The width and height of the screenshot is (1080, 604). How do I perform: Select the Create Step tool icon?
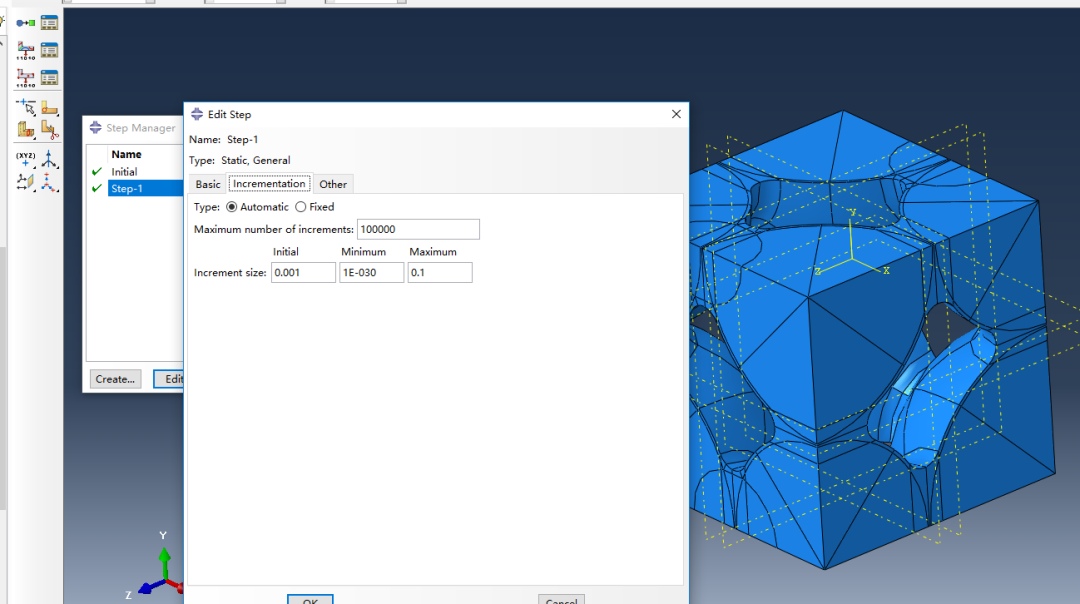[25, 23]
